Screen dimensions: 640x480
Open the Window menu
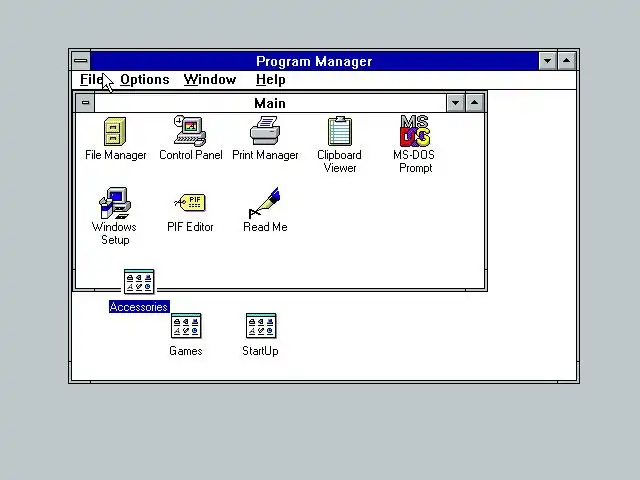210,80
